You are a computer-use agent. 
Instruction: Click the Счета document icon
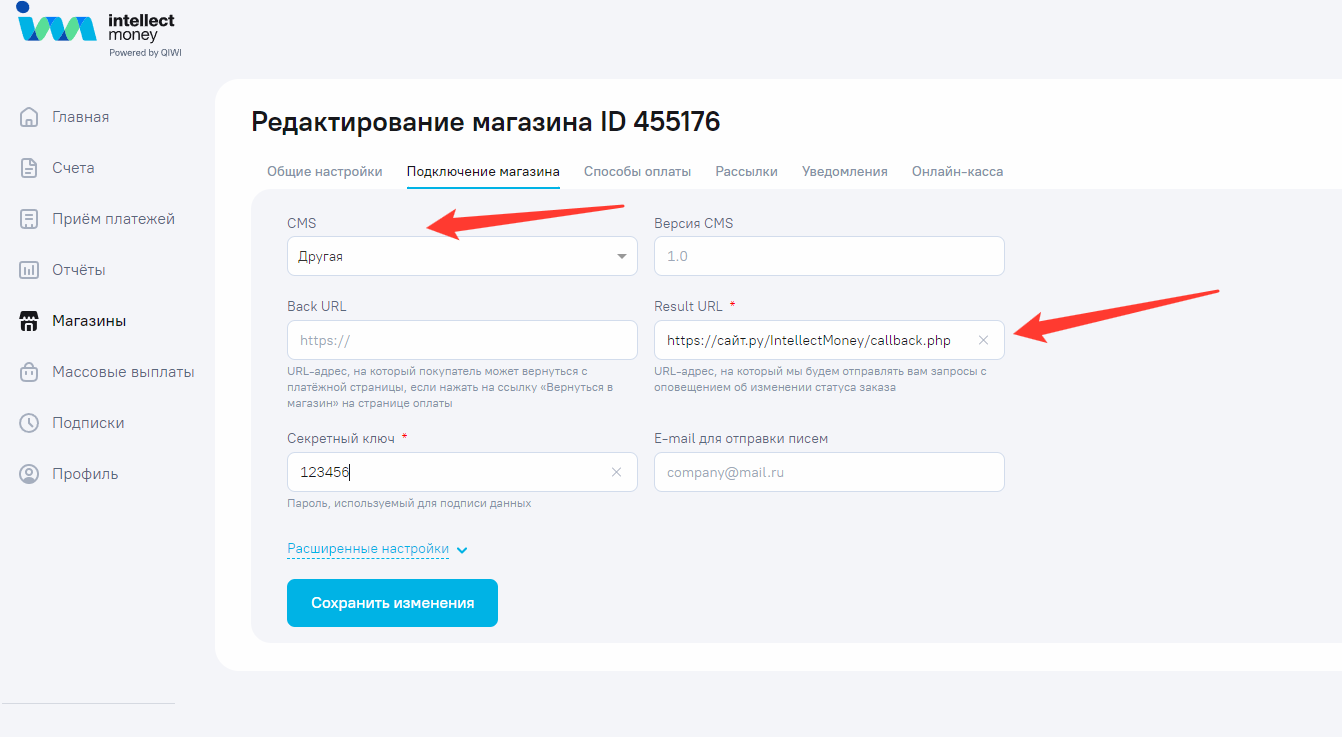click(29, 168)
